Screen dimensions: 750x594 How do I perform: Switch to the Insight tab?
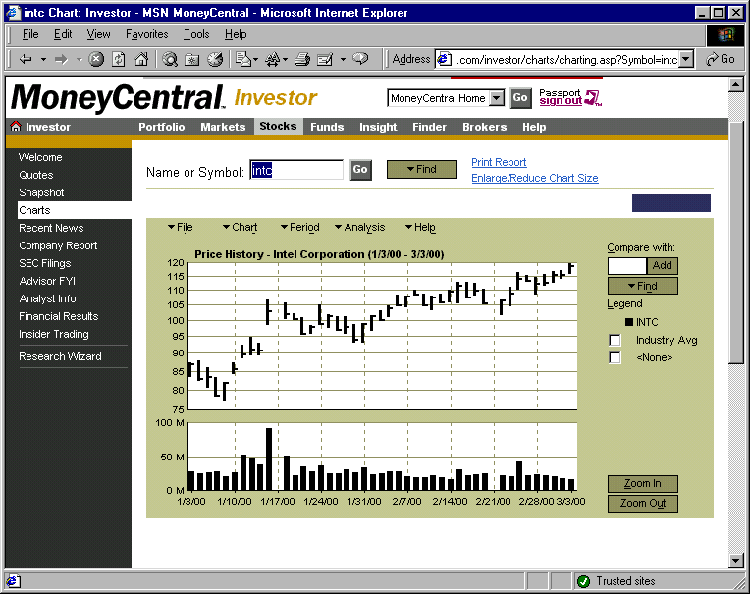pyautogui.click(x=378, y=127)
